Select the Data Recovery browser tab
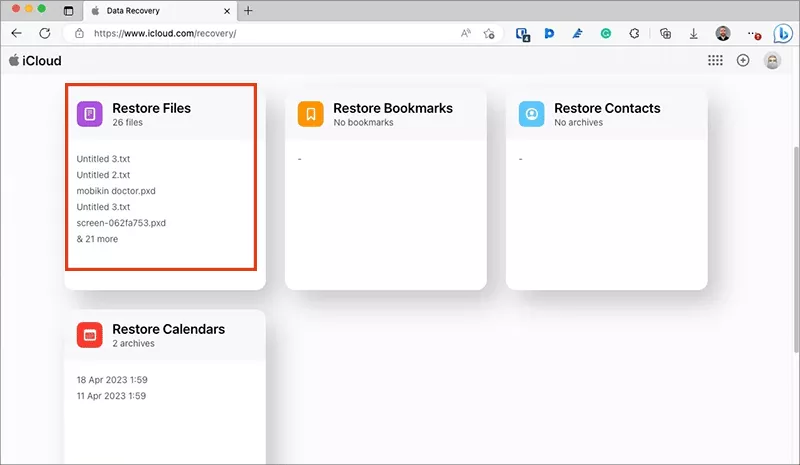The height and width of the screenshot is (465, 800). point(161,11)
